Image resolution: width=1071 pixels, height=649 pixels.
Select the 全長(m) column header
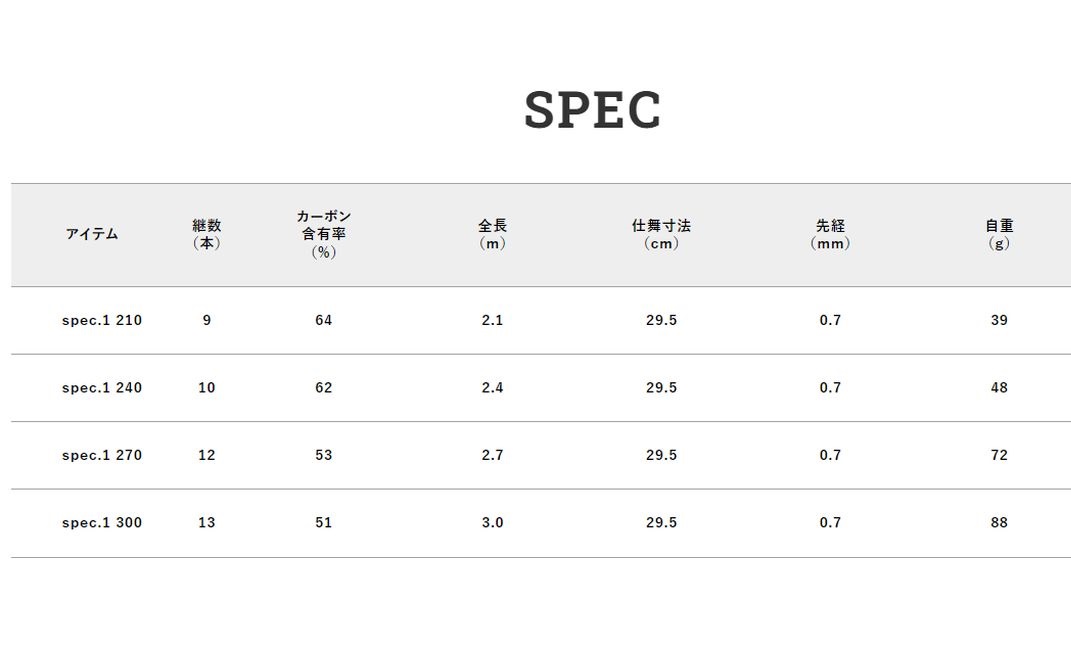click(x=492, y=234)
